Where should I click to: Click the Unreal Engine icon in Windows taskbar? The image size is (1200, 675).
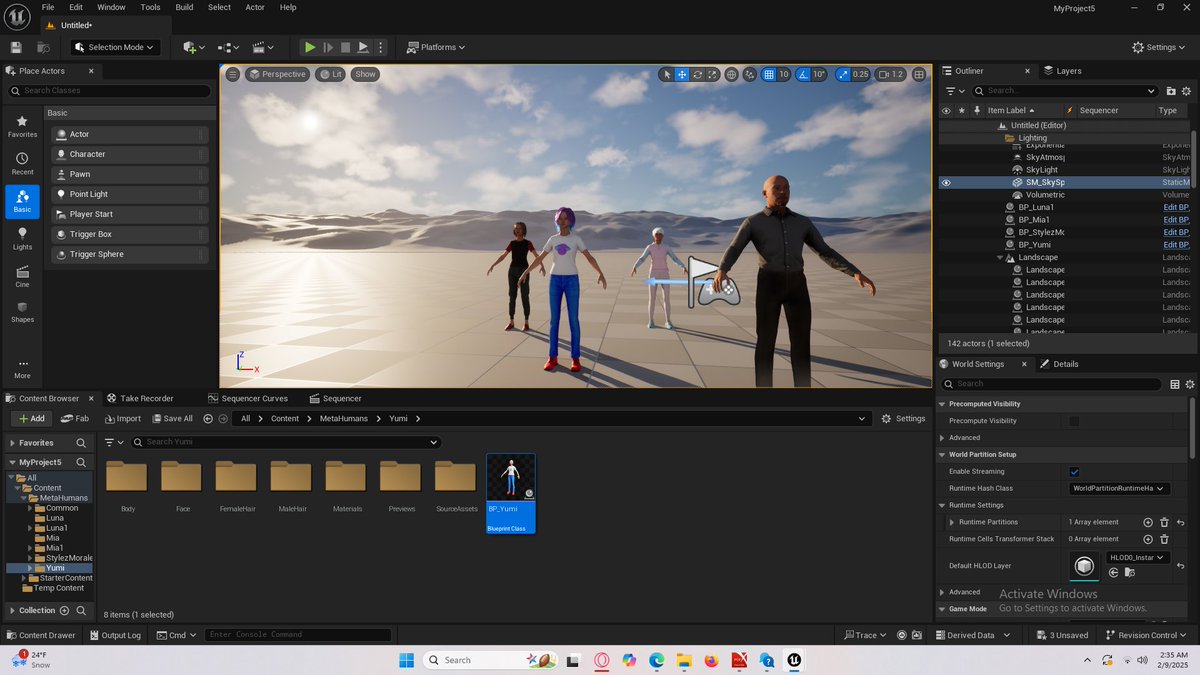click(x=793, y=660)
